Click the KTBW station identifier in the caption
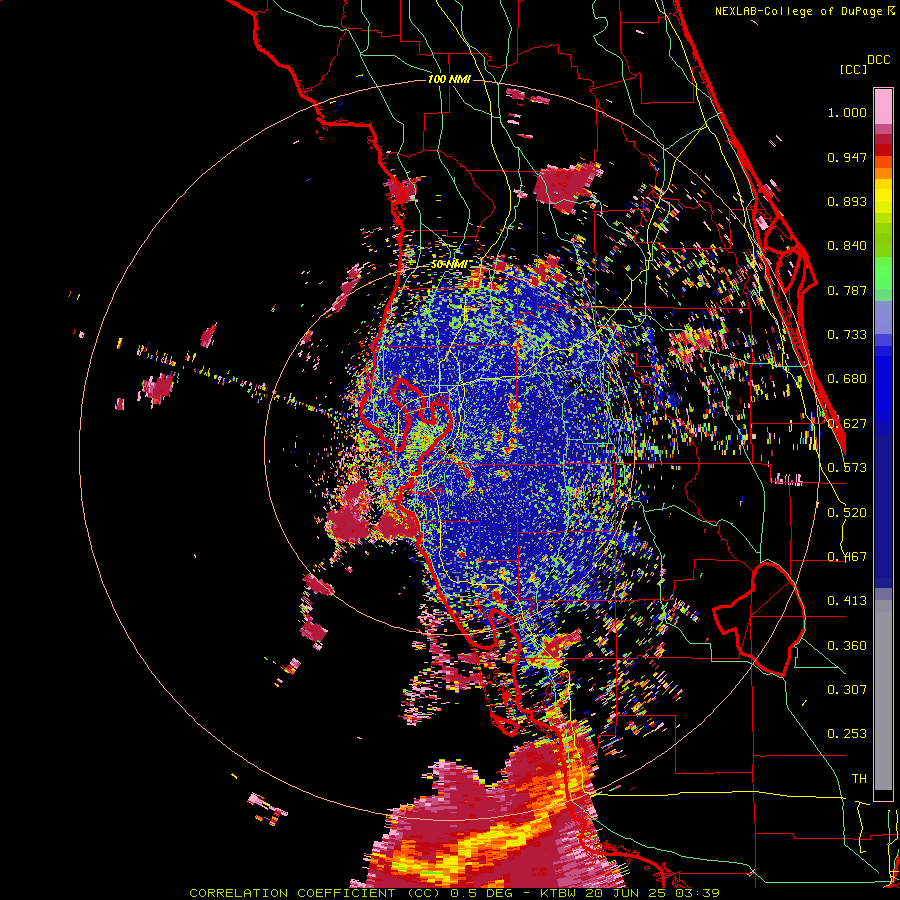 (x=559, y=893)
